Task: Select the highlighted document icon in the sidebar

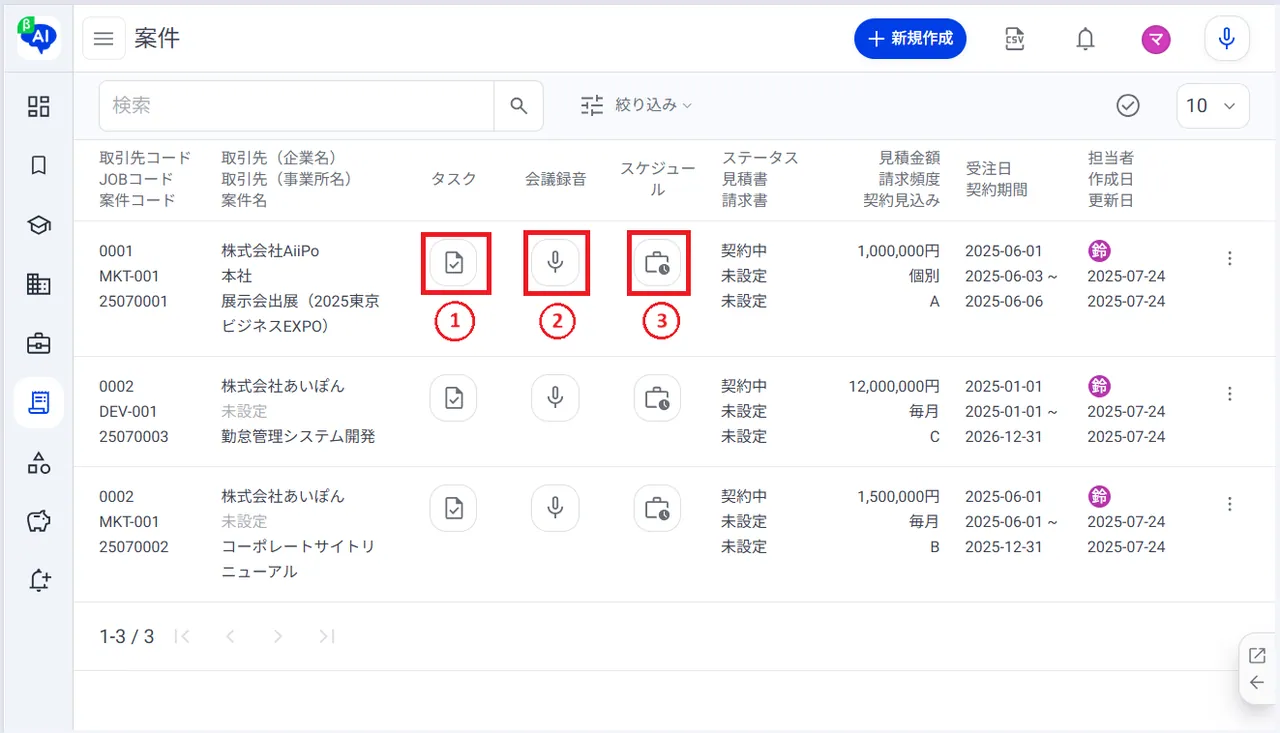Action: 38,403
